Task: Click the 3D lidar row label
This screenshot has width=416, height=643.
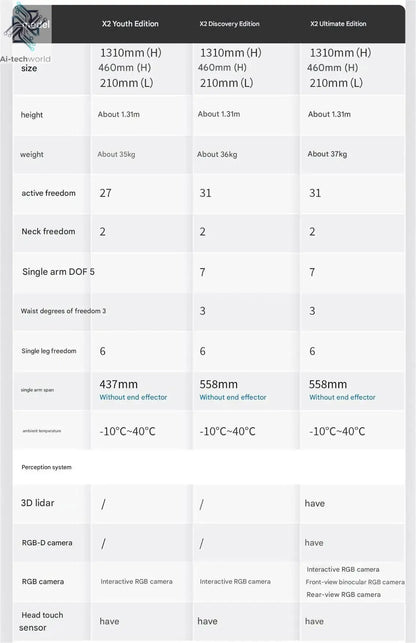Action: point(37,503)
